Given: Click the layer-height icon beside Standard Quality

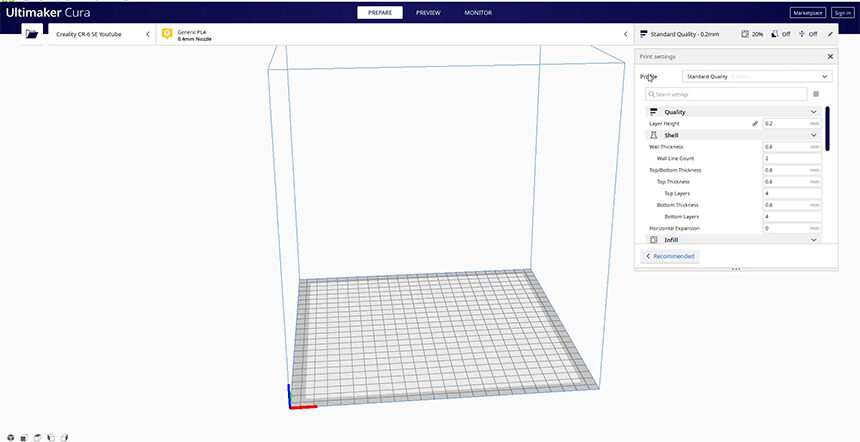Looking at the screenshot, I should pyautogui.click(x=644, y=34).
